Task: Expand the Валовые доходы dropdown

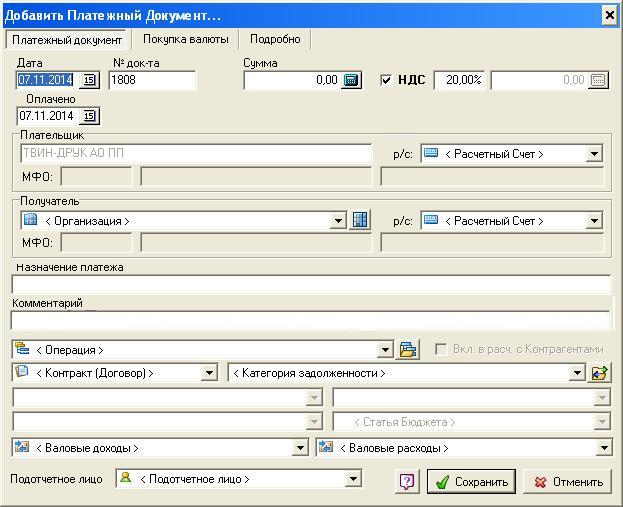Action: [x=302, y=448]
